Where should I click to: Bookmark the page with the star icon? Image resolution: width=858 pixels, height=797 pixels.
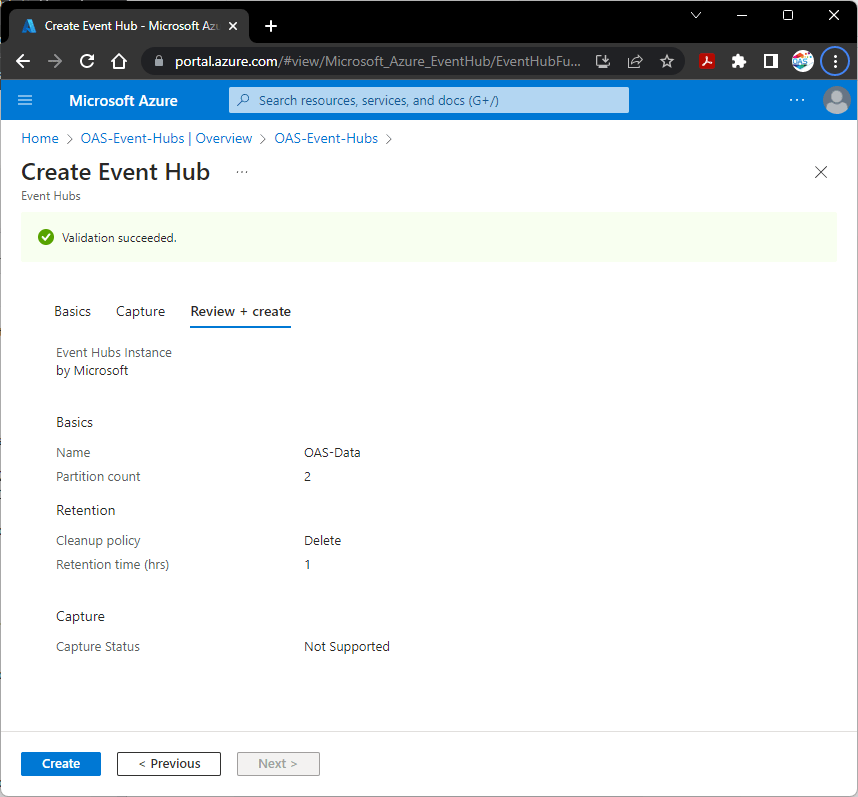(x=667, y=61)
